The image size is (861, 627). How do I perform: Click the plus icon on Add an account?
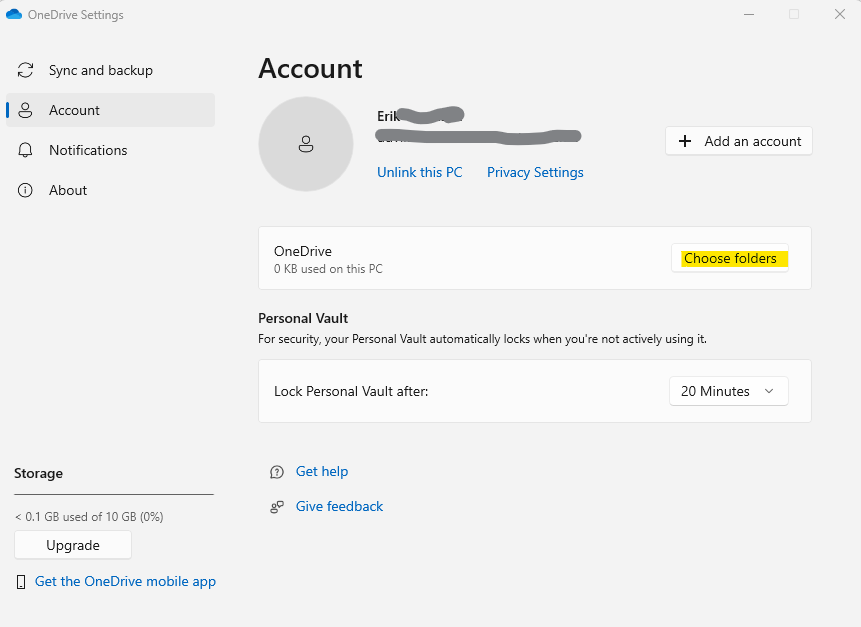[x=685, y=141]
